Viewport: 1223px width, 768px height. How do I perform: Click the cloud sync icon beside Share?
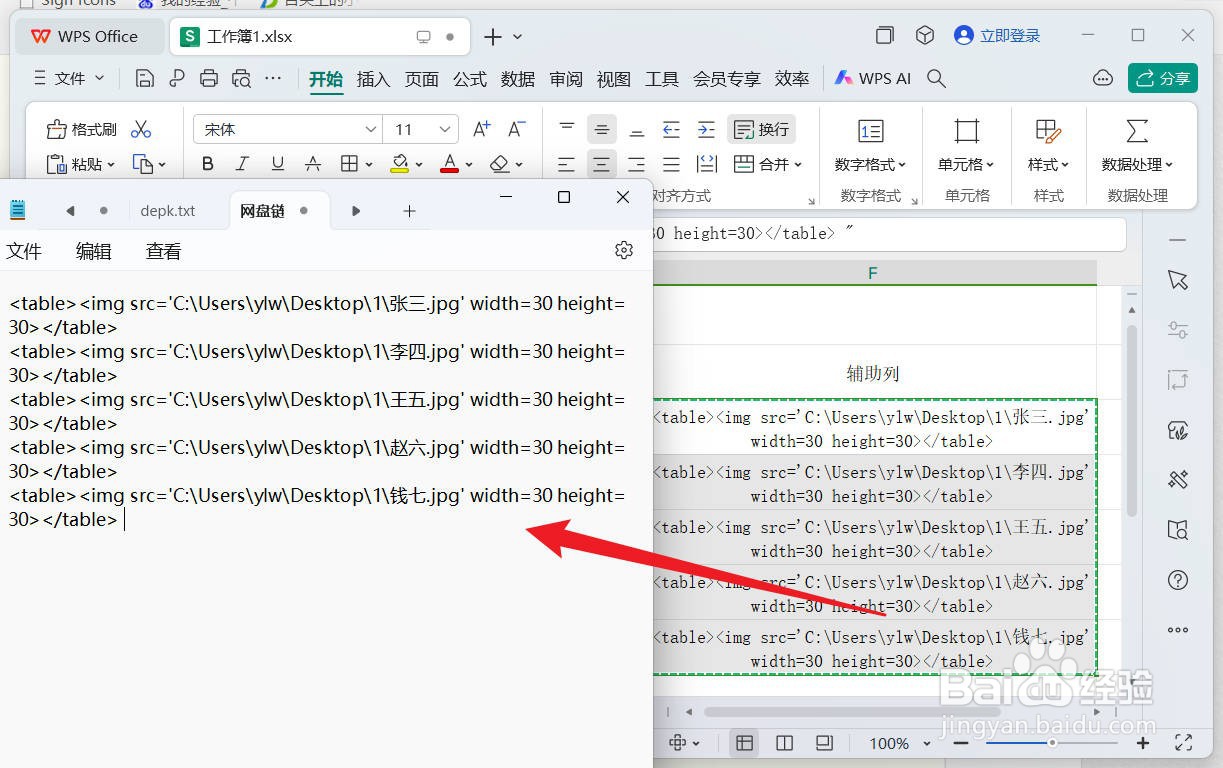tap(1103, 78)
